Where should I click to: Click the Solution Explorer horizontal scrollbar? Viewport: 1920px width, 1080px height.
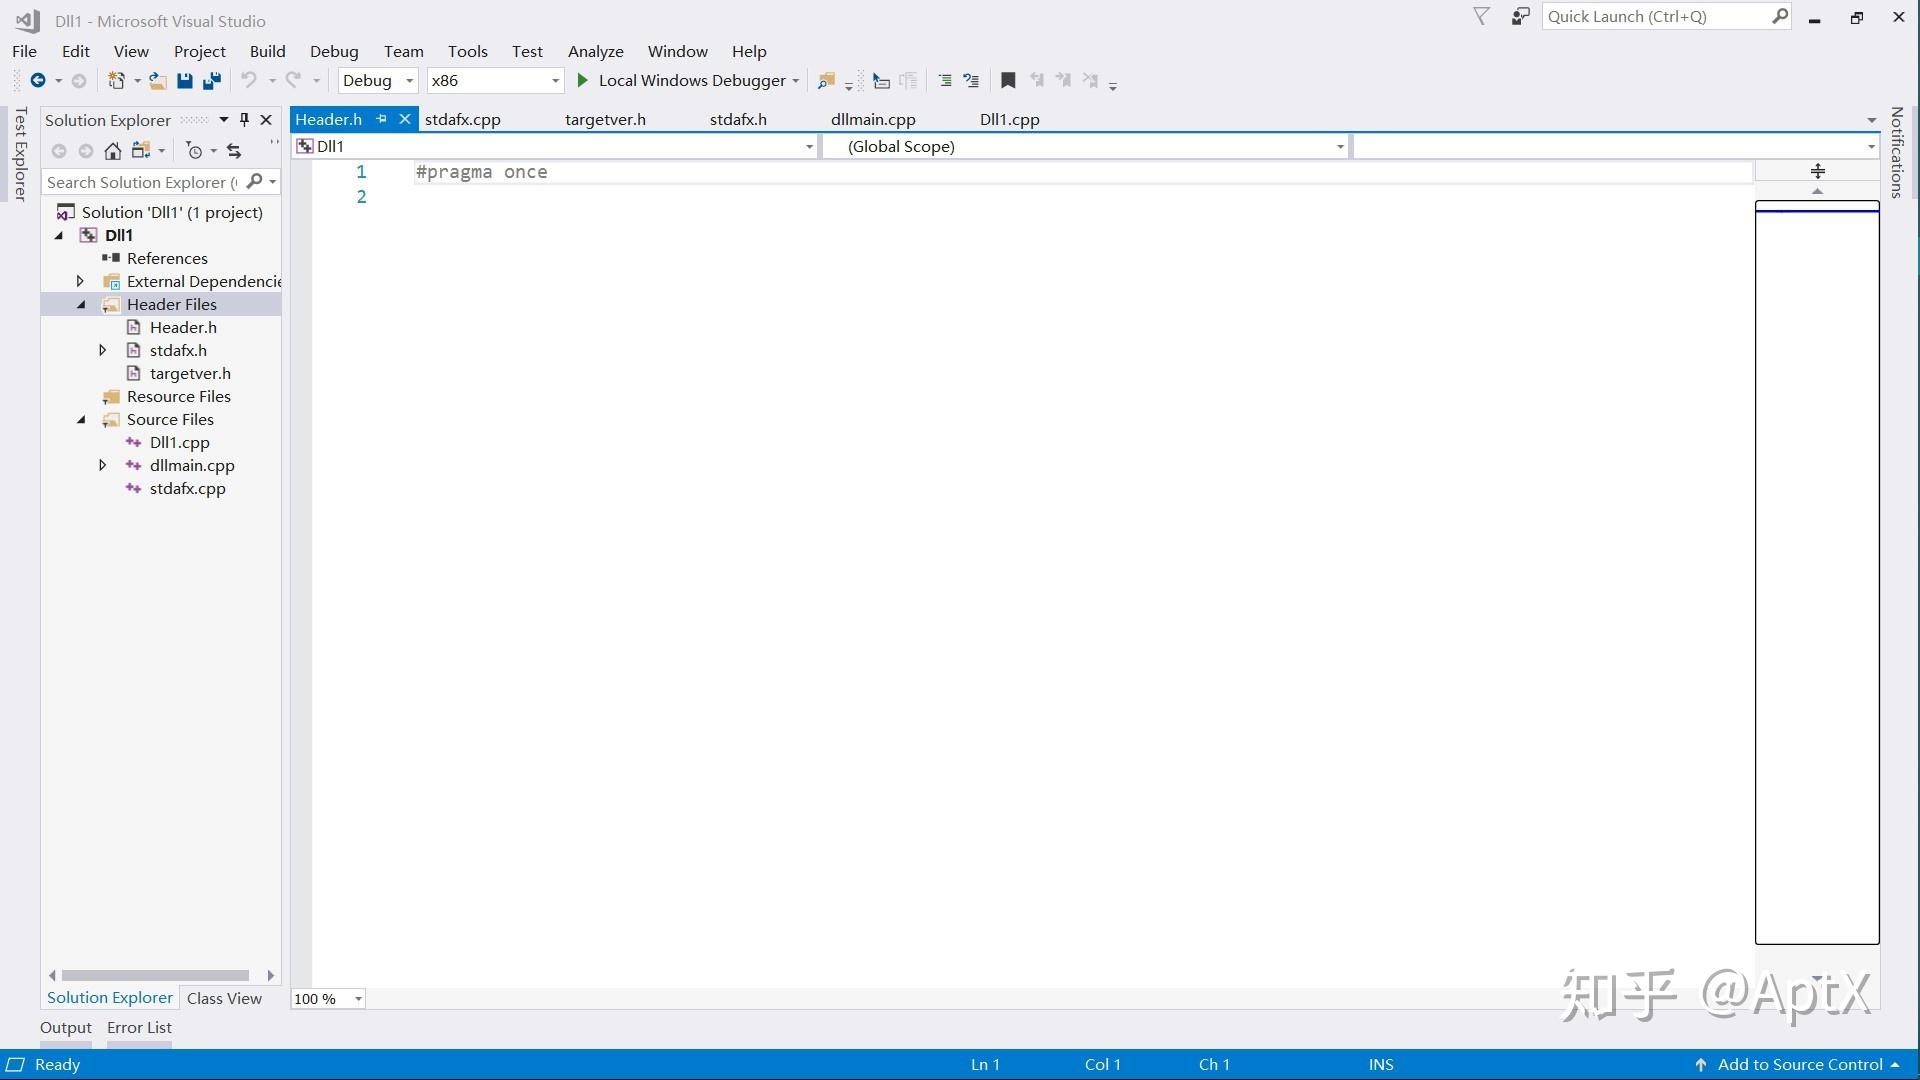coord(155,975)
